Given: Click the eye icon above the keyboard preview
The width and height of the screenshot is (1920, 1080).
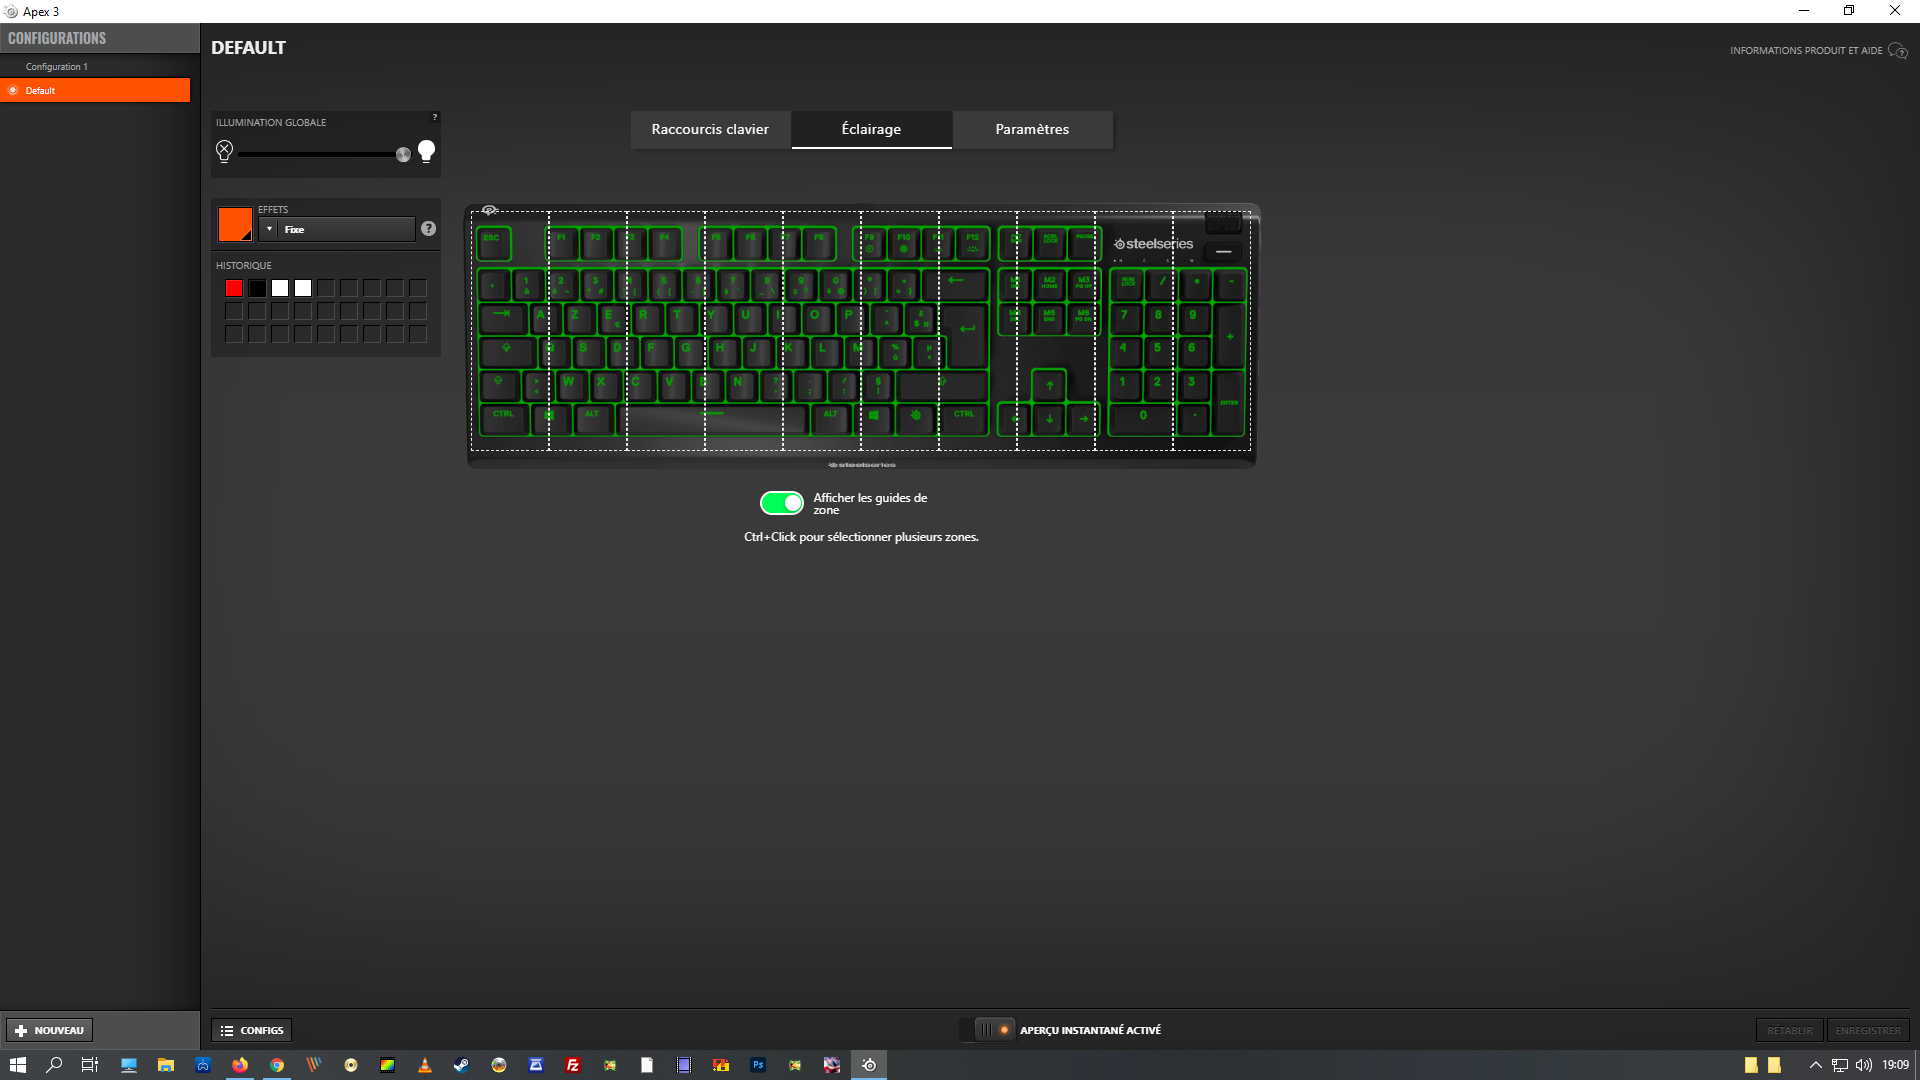Looking at the screenshot, I should 489,210.
